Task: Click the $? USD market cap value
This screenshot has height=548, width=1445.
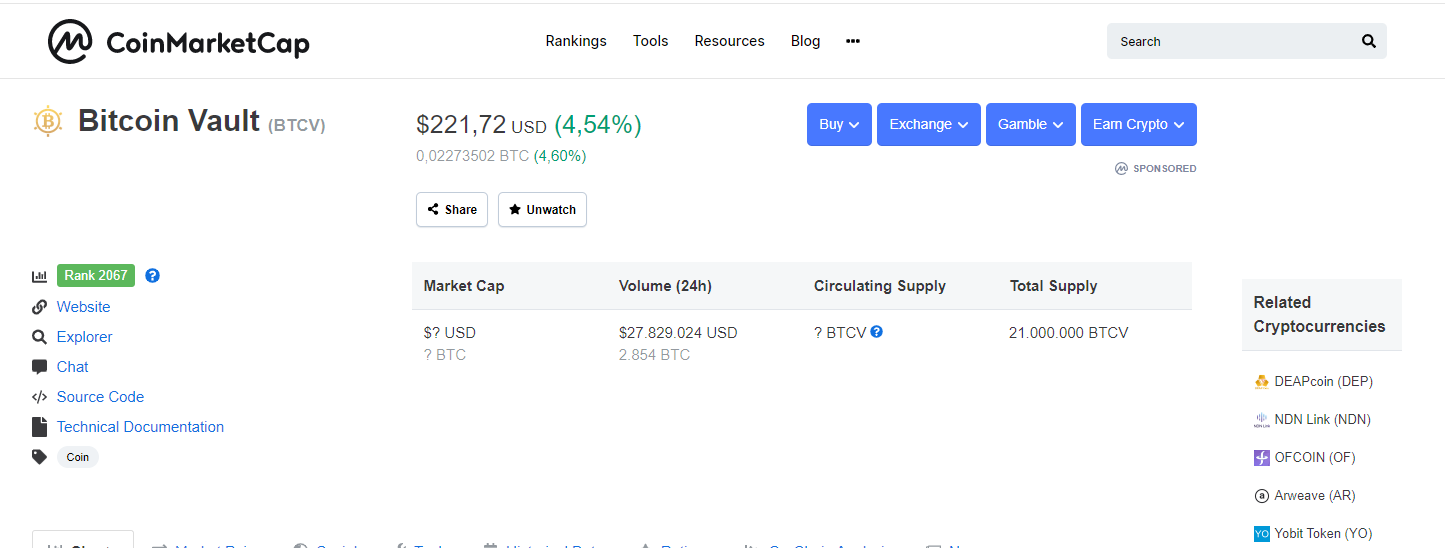Action: (450, 333)
